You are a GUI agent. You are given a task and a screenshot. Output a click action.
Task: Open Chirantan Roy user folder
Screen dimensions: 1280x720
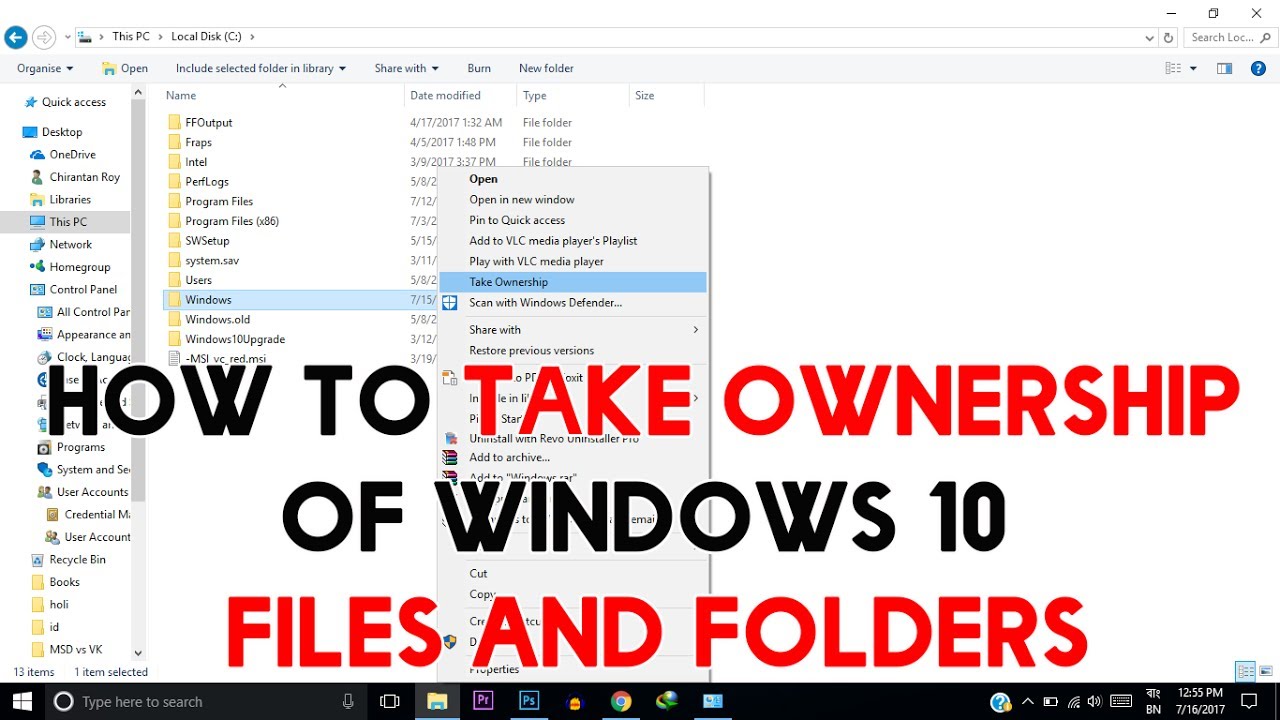[x=85, y=177]
